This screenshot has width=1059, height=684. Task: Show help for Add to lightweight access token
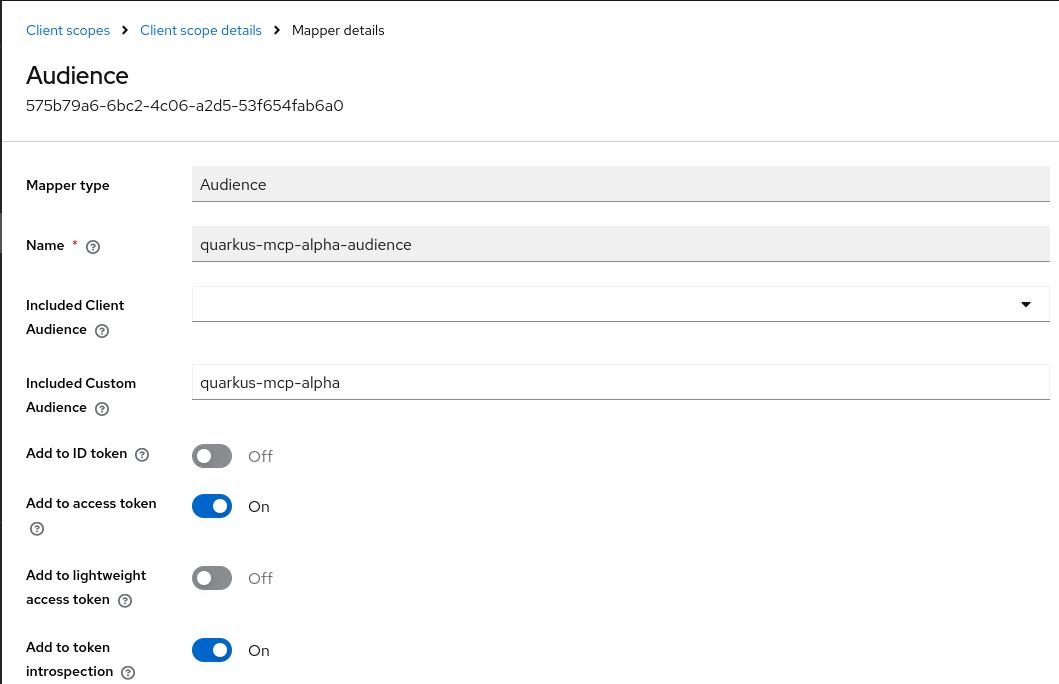[125, 601]
